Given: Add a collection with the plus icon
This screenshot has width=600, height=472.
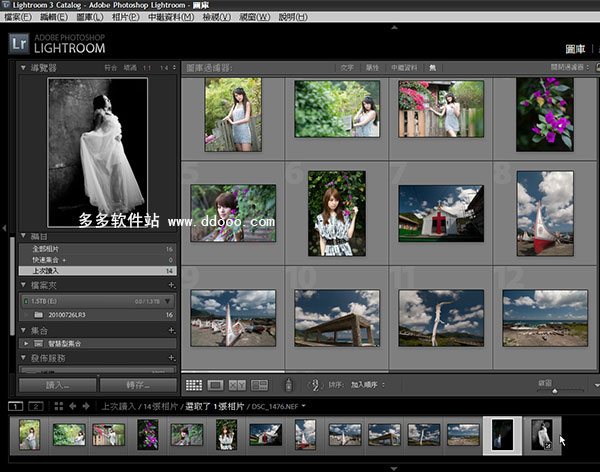Looking at the screenshot, I should click(x=172, y=330).
